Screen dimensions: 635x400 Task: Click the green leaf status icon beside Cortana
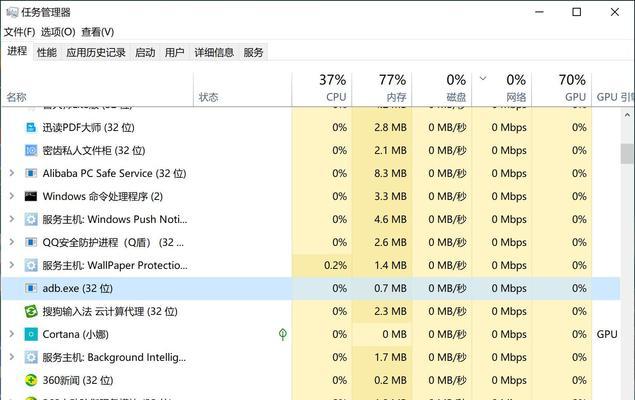283,334
